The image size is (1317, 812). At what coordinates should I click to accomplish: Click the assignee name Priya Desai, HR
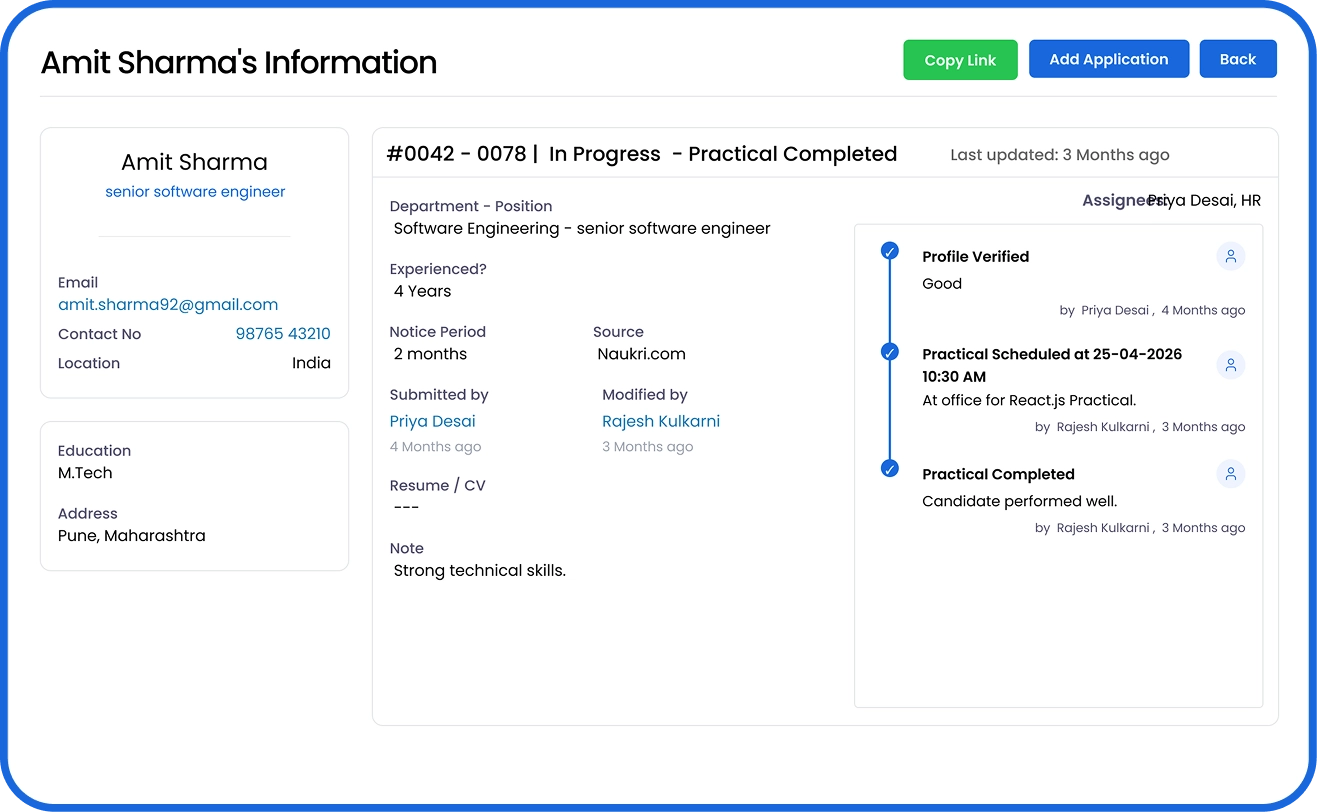[1205, 201]
